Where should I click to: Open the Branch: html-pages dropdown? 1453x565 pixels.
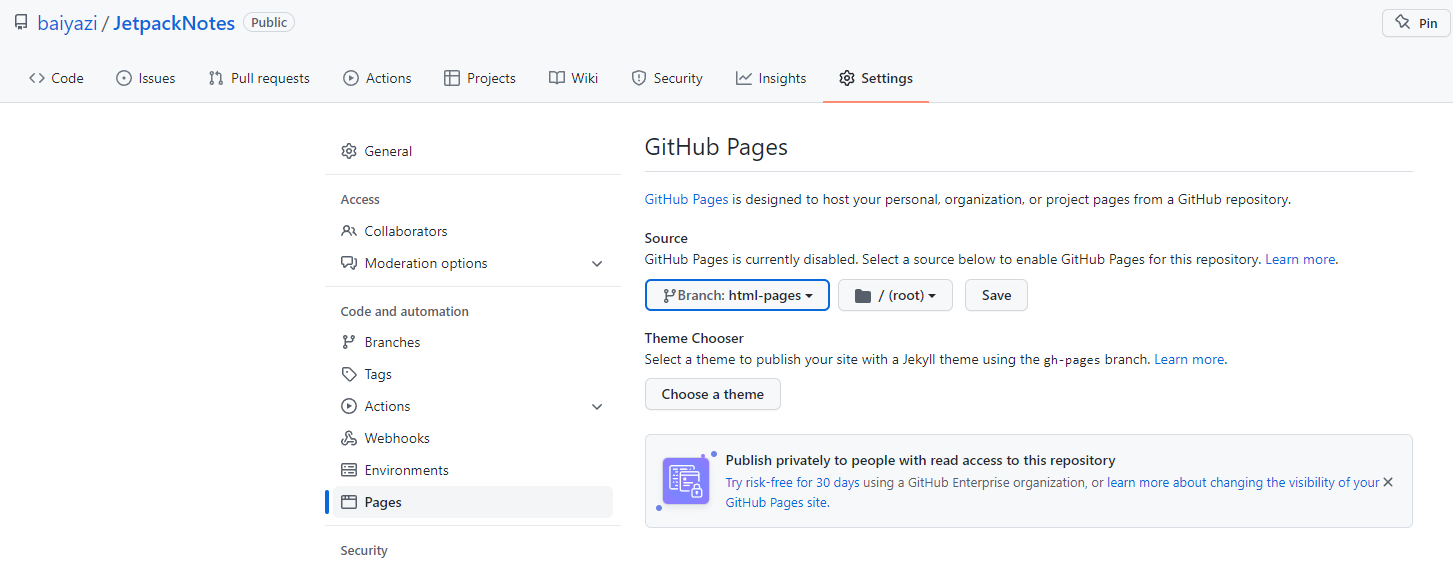coord(737,295)
